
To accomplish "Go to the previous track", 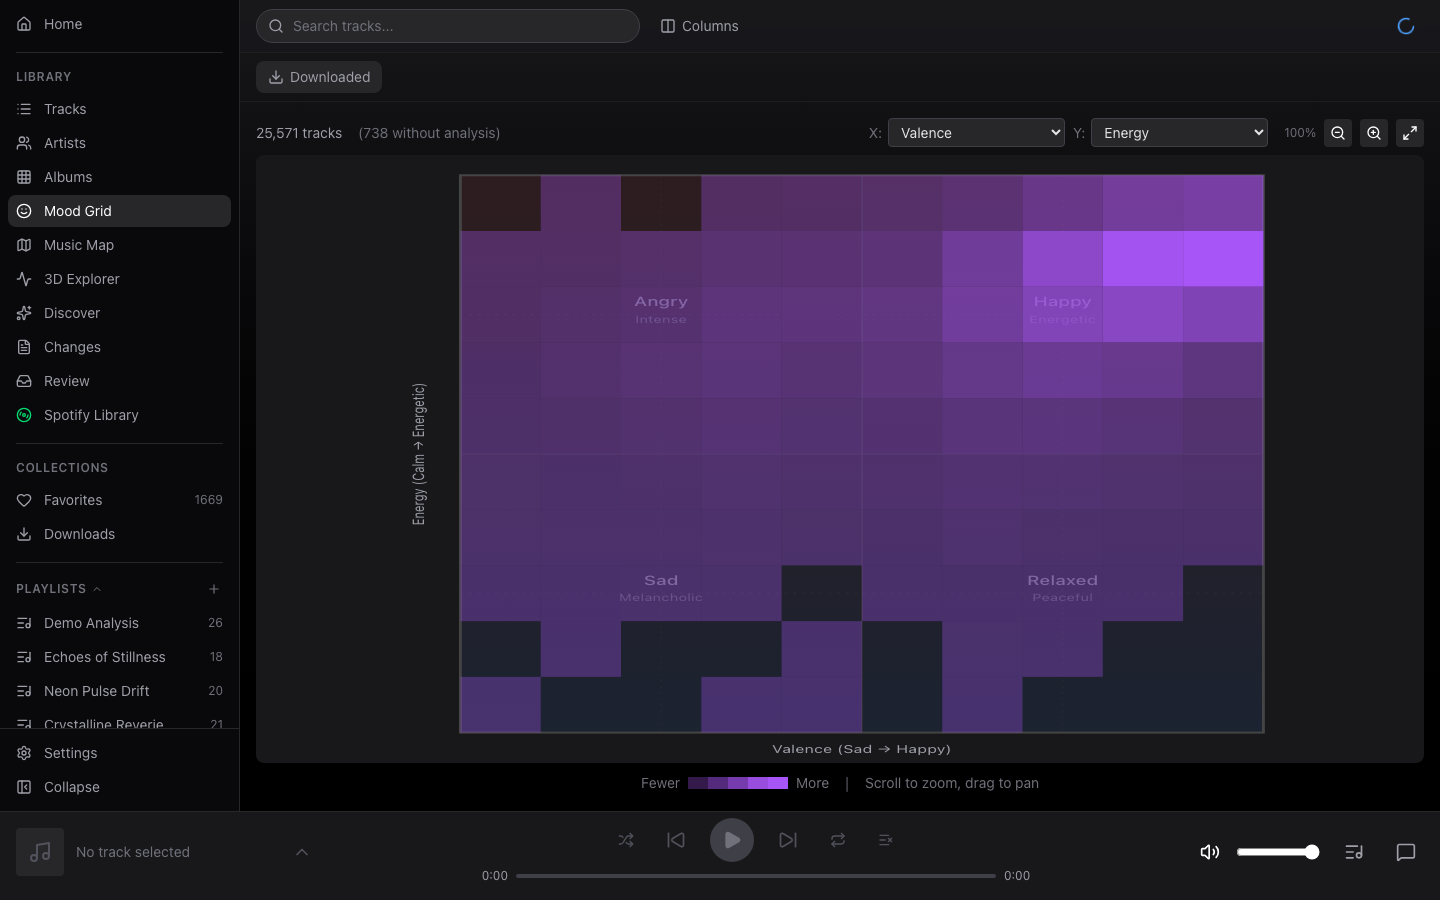I will (x=676, y=840).
